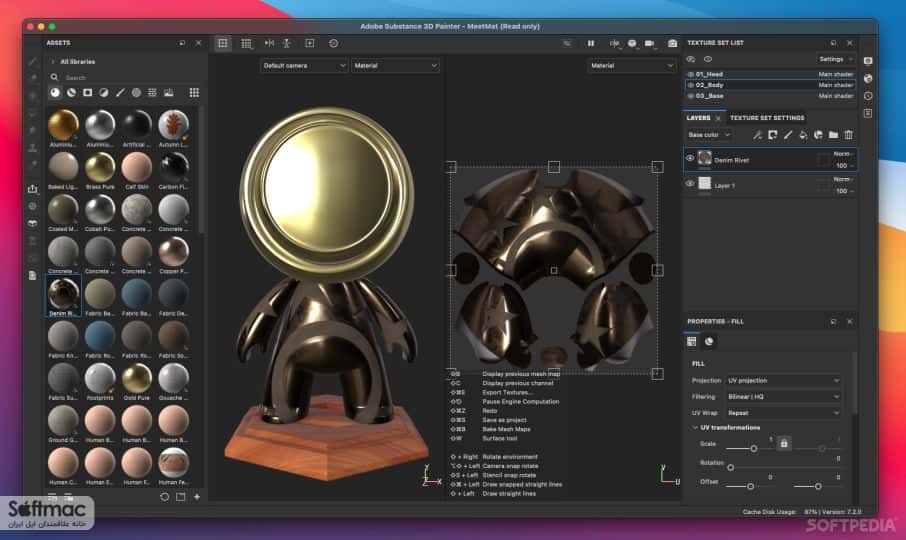Screen dimensions: 906x540
Task: Toggle visibility of 03_Base texture set
Action: click(690, 96)
